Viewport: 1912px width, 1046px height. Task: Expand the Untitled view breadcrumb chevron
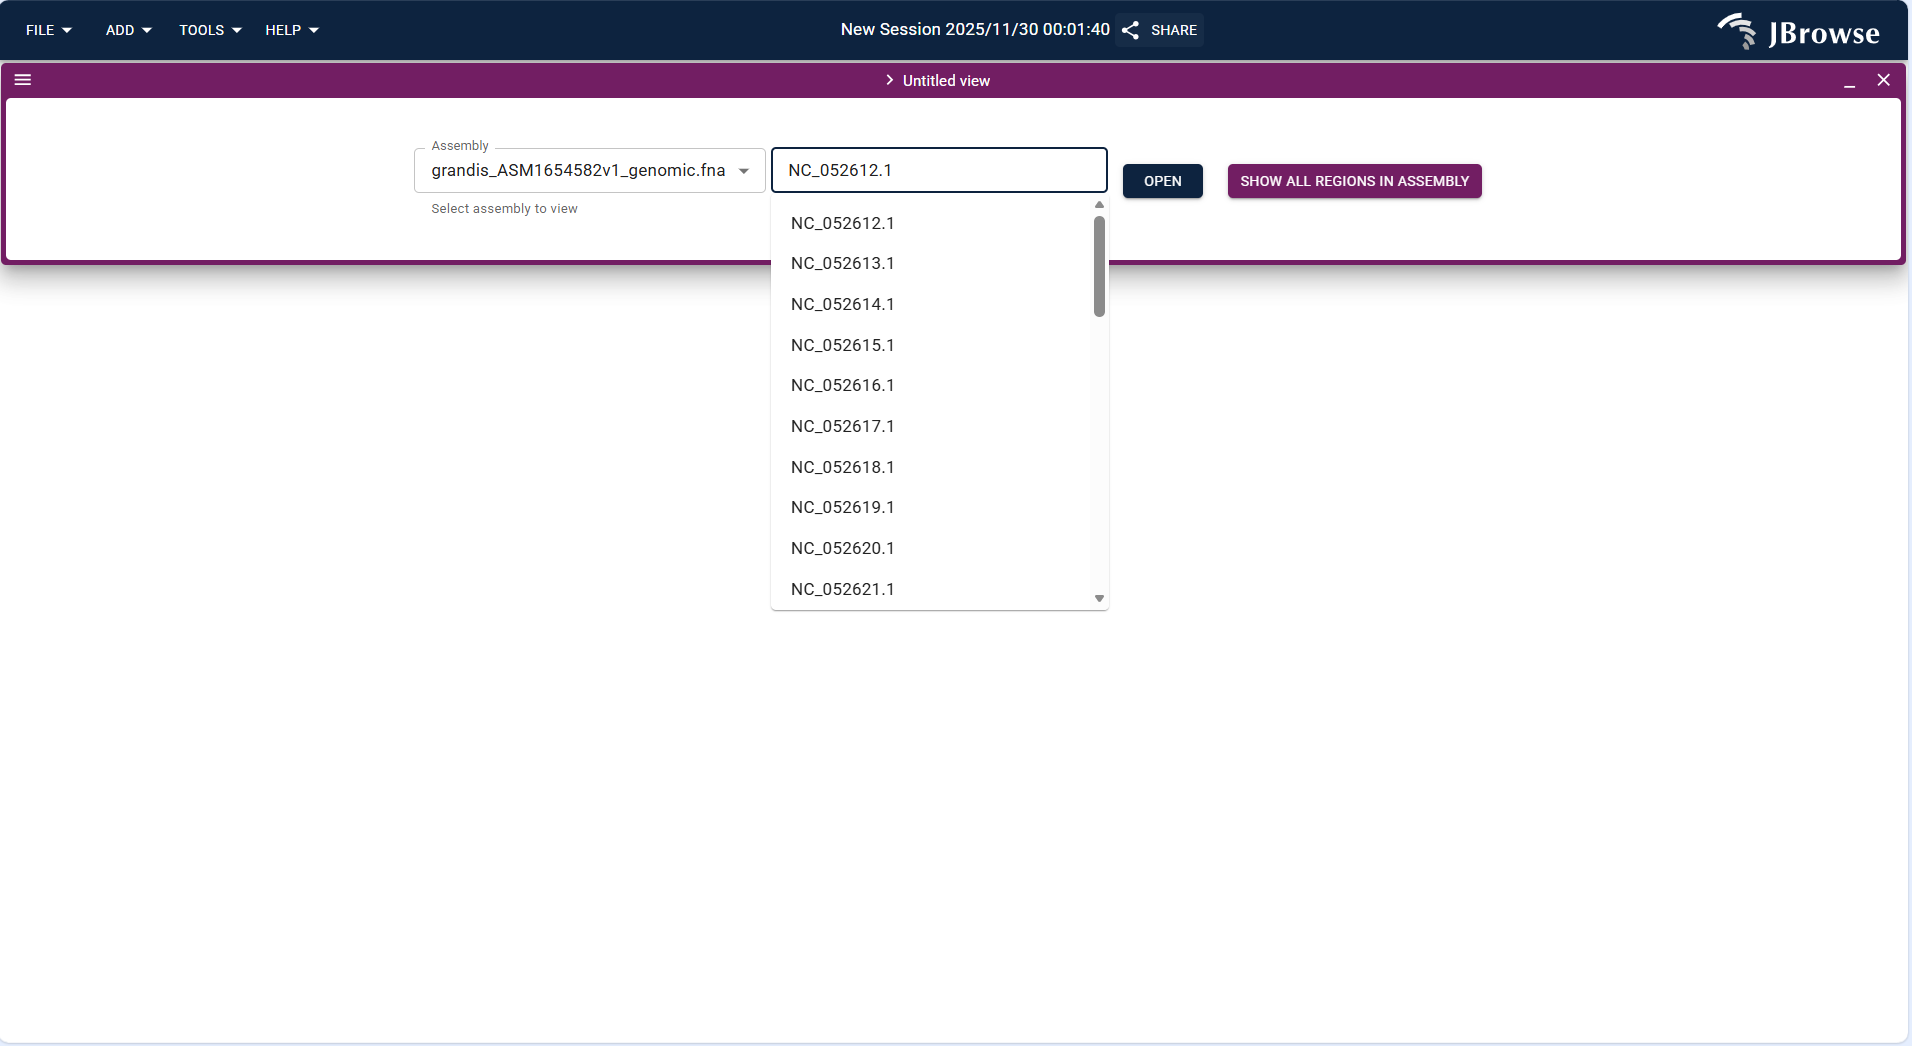click(x=888, y=80)
